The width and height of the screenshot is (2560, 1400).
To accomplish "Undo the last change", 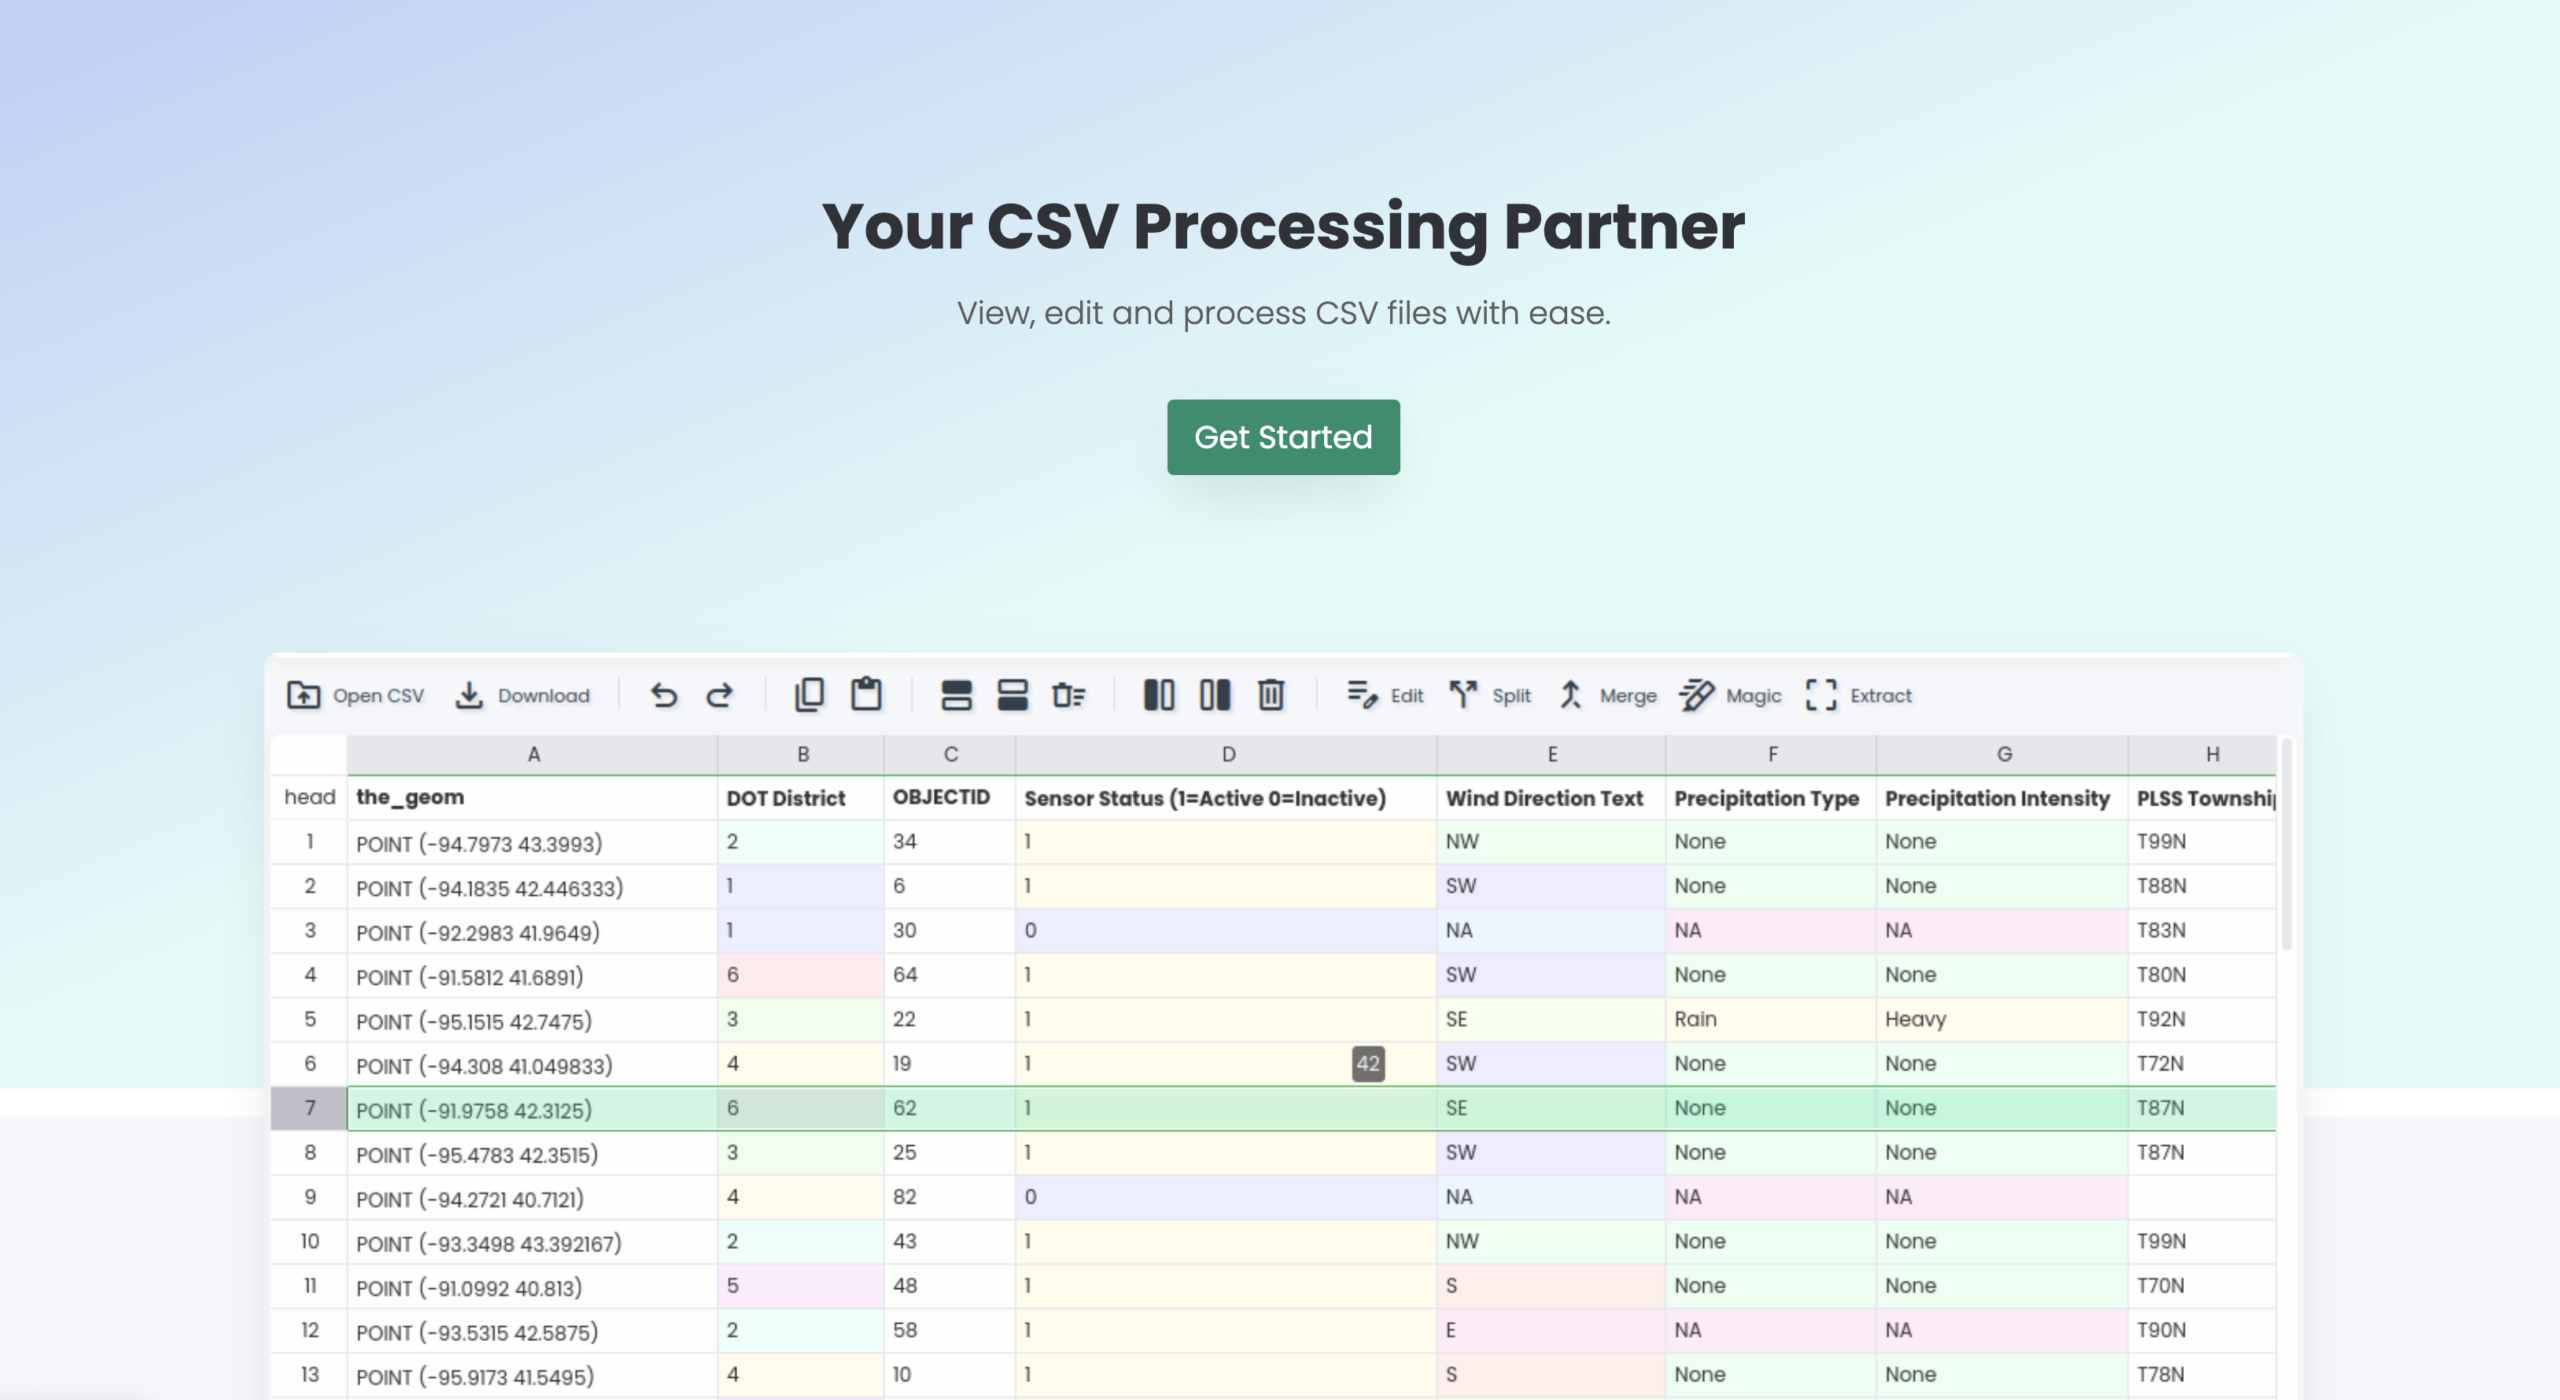I will pyautogui.click(x=665, y=695).
